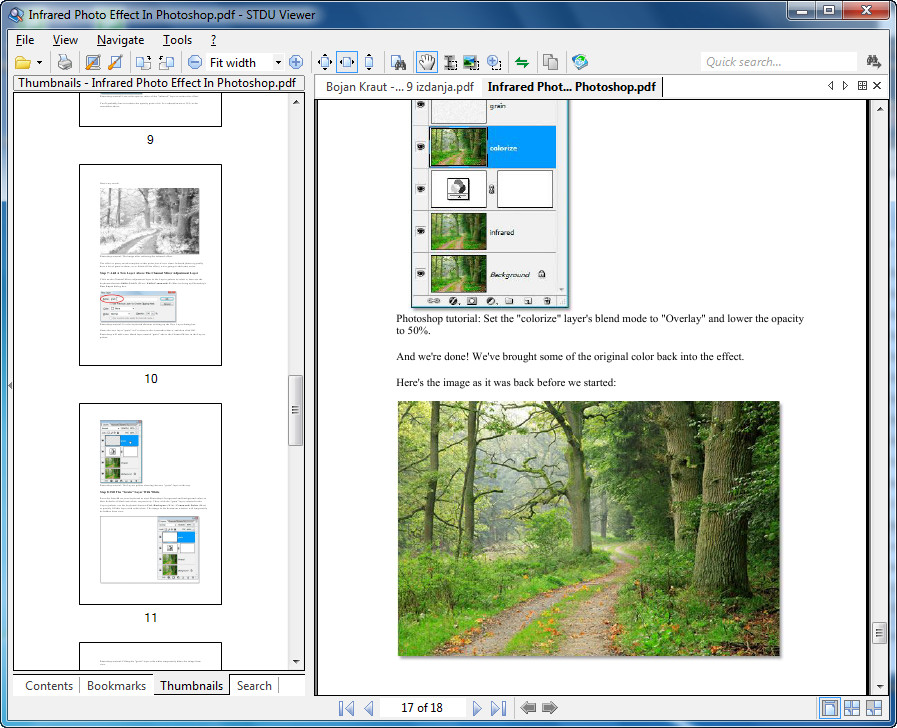Click the export page as text icon
The width and height of the screenshot is (897, 728).
[115, 62]
